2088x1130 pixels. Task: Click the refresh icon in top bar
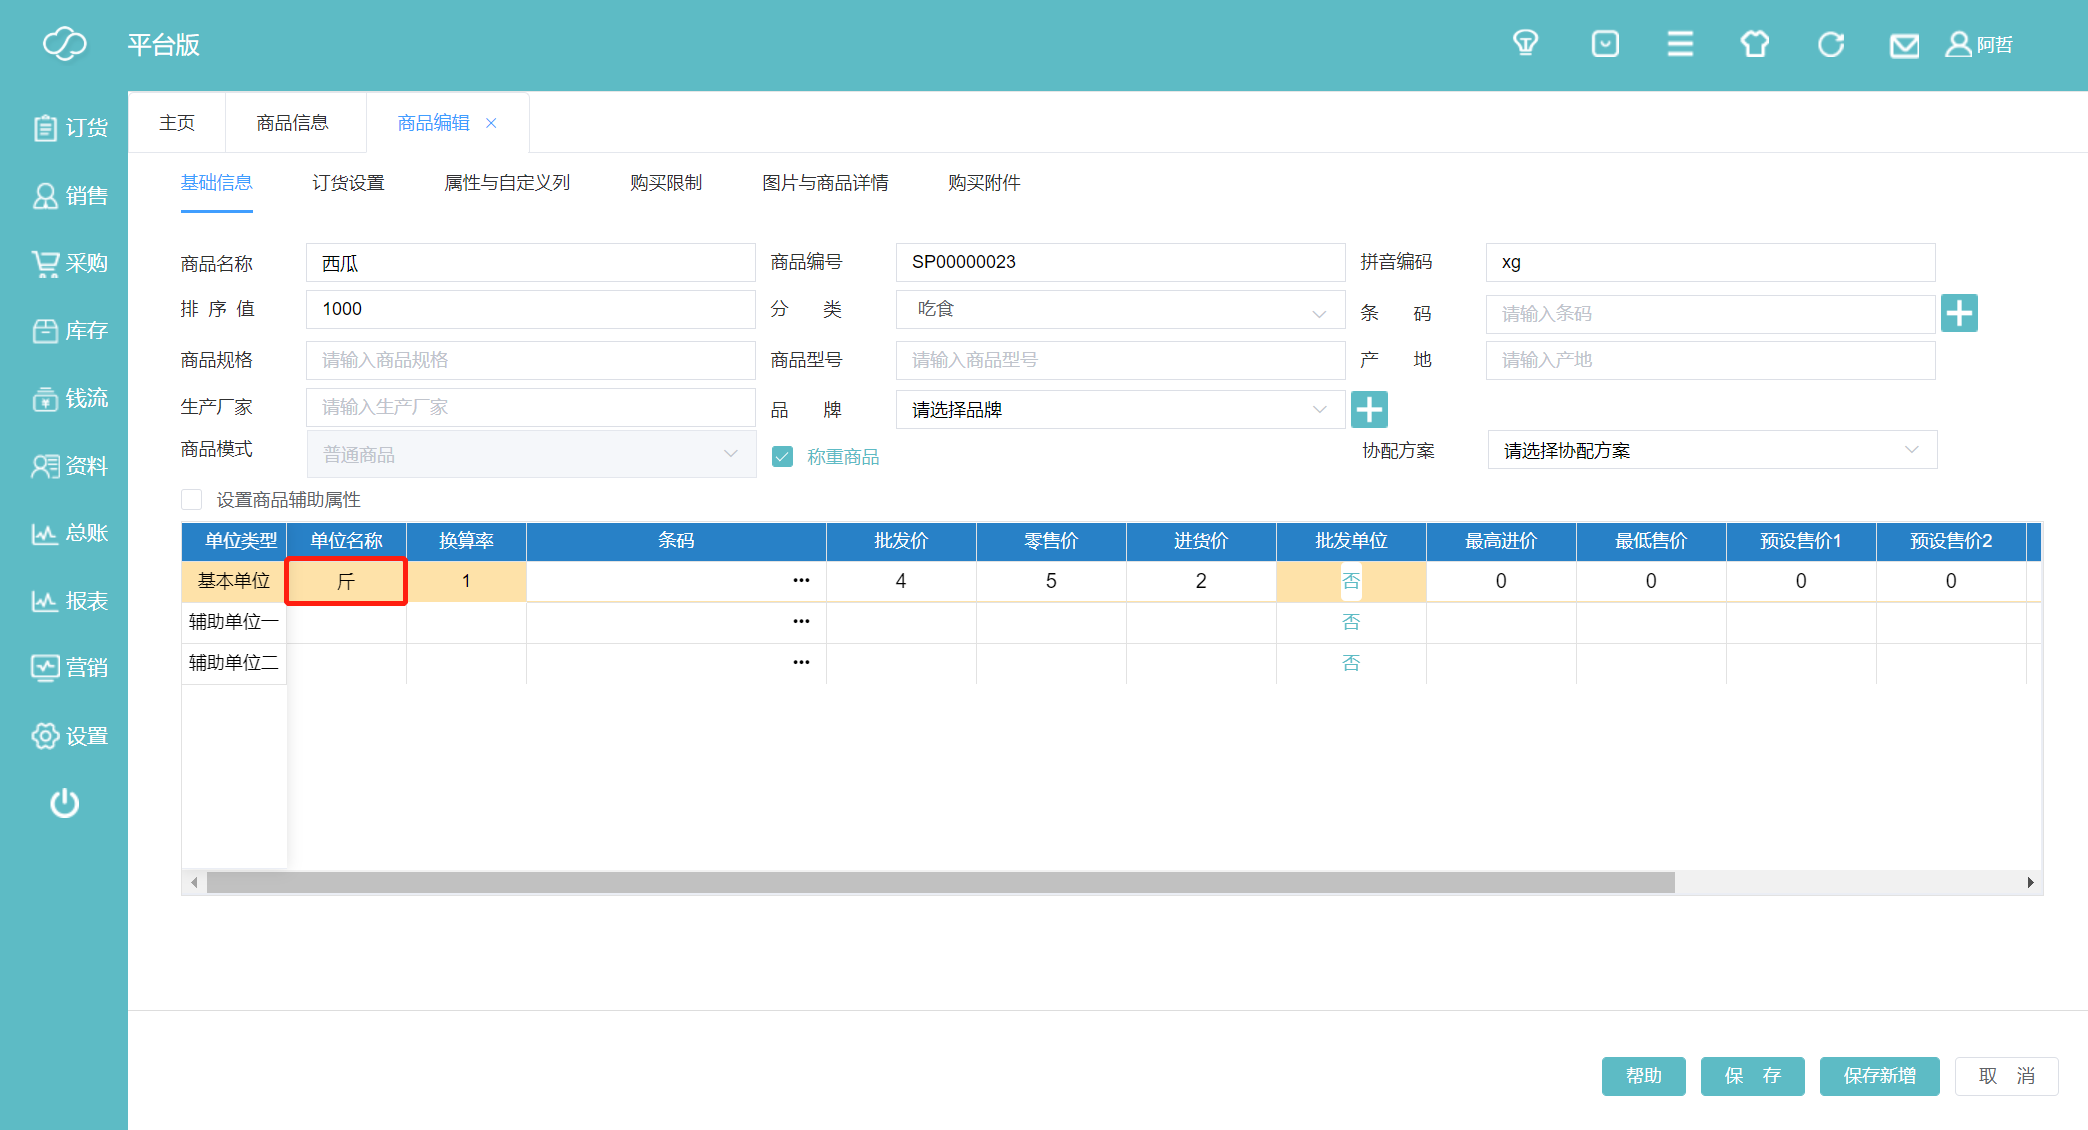point(1830,44)
